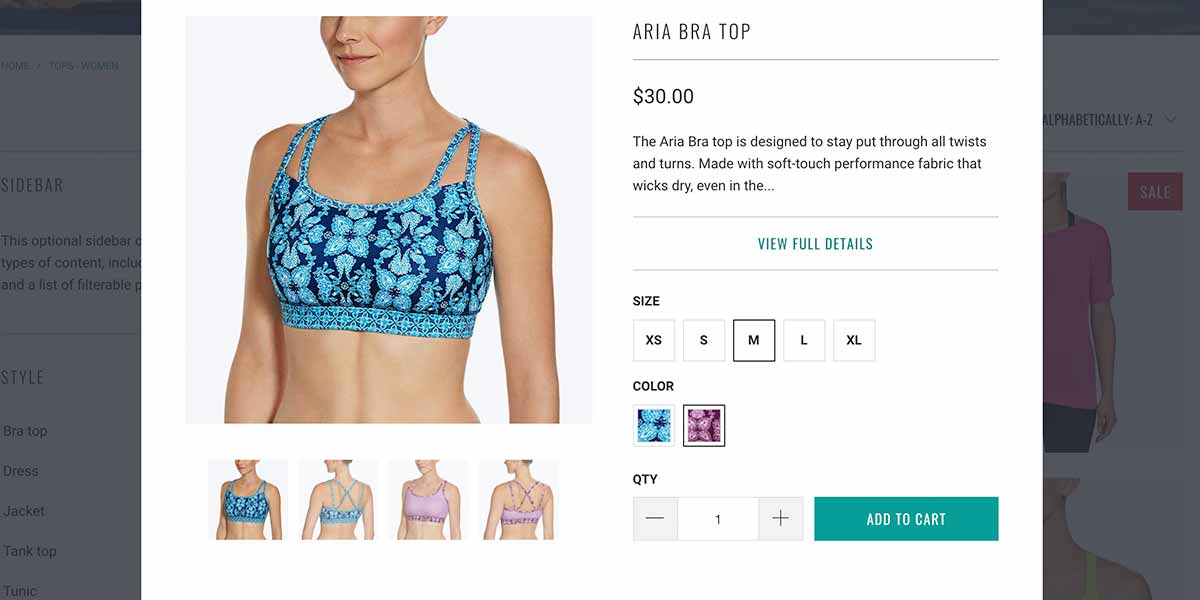Choose size M option

754,340
